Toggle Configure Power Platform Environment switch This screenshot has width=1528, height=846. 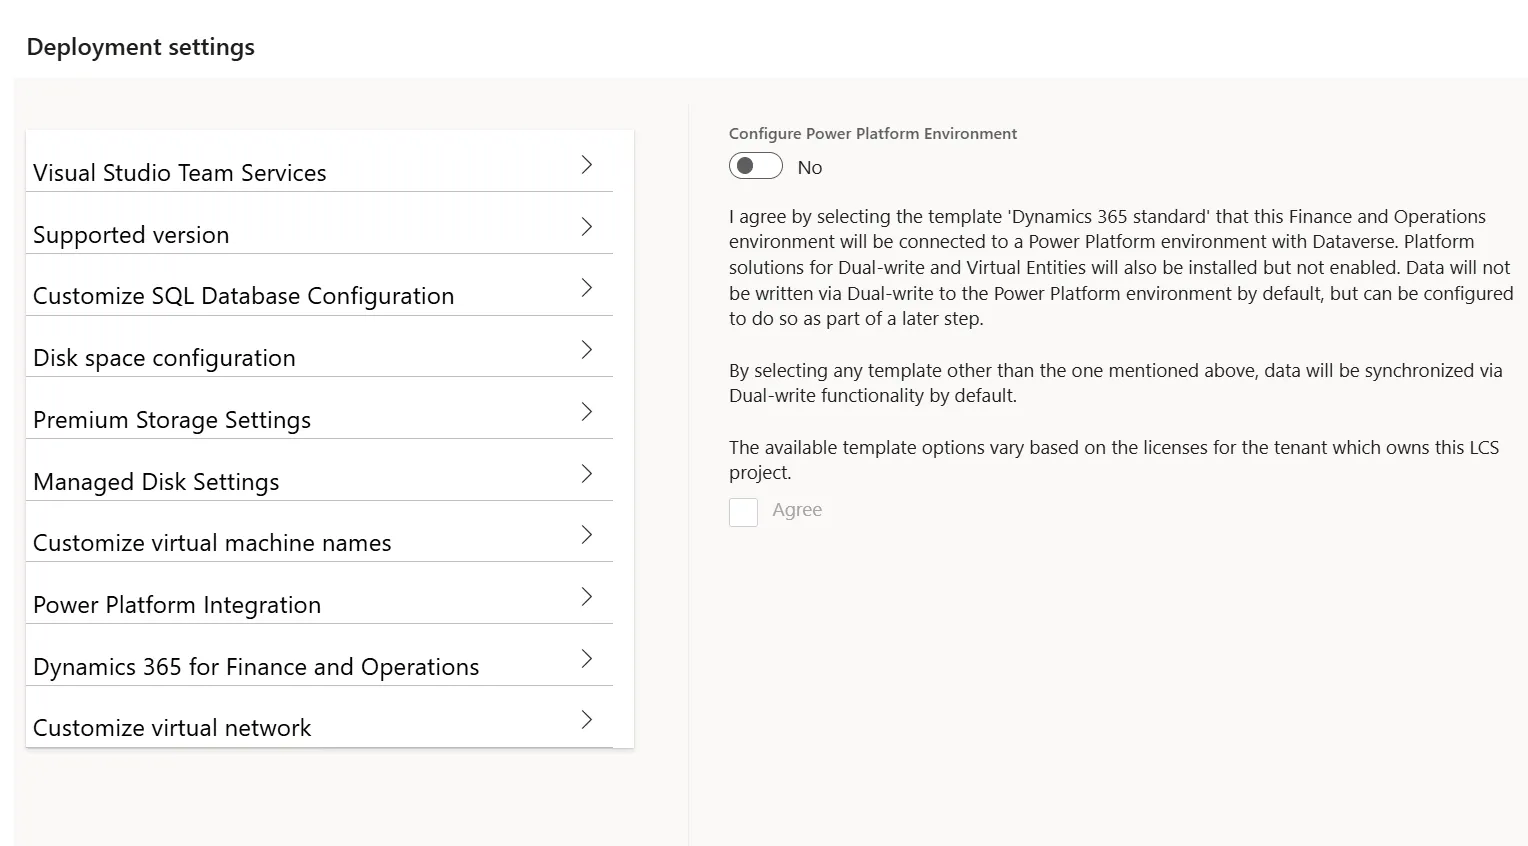coord(756,166)
